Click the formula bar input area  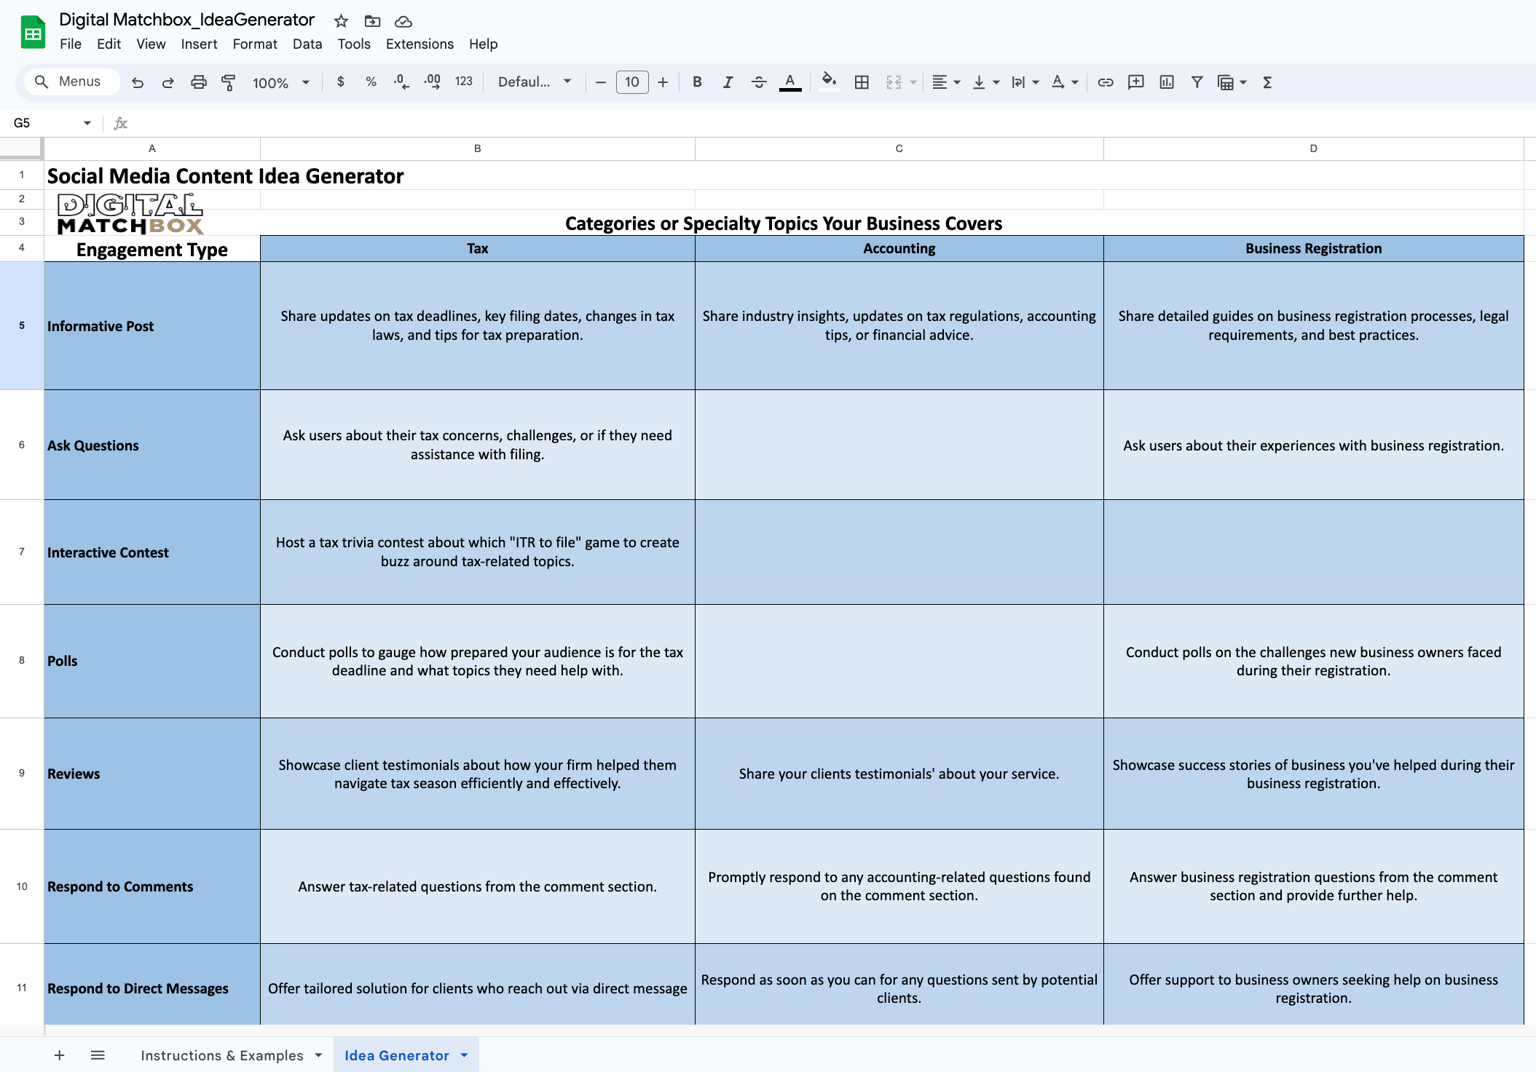coord(830,123)
